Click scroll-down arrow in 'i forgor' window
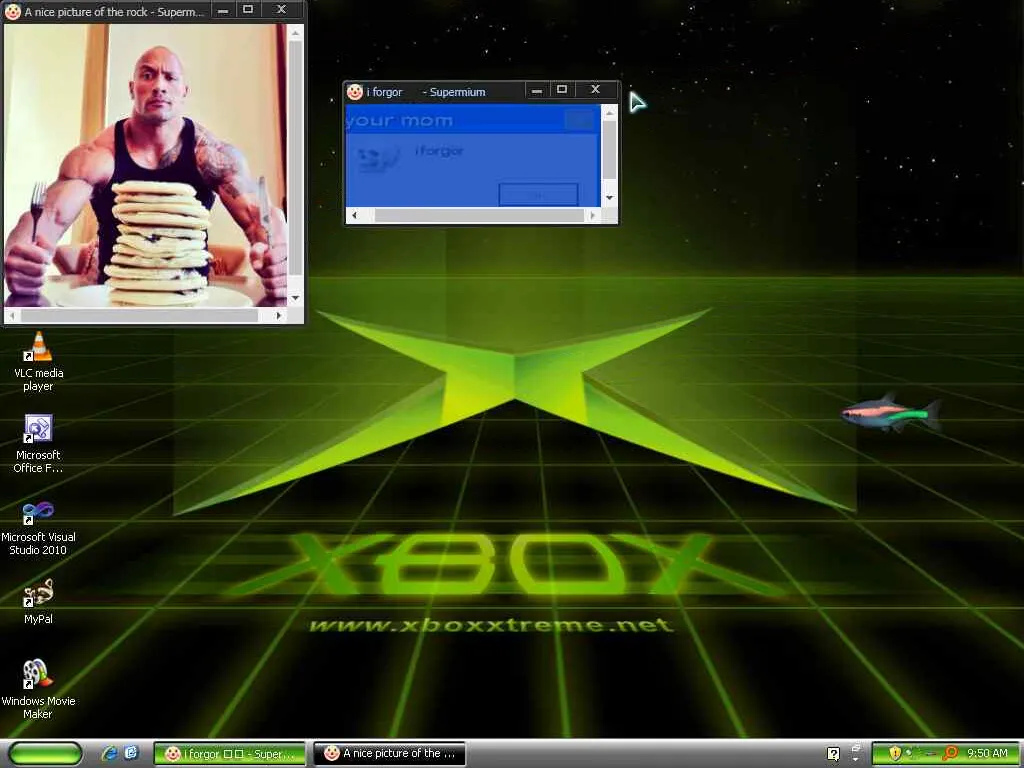The height and width of the screenshot is (768, 1024). click(609, 198)
